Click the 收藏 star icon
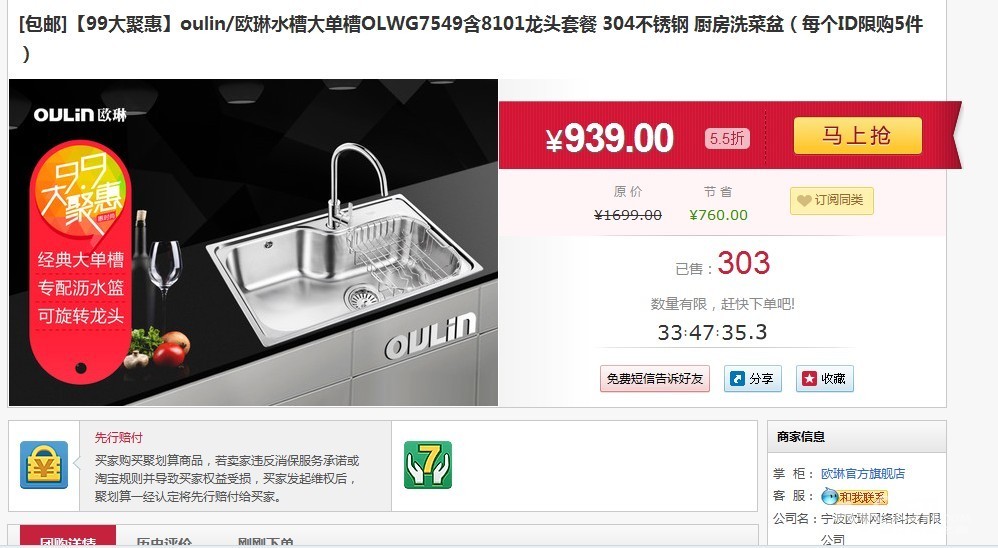Viewport: 998px width, 548px height. coord(809,379)
